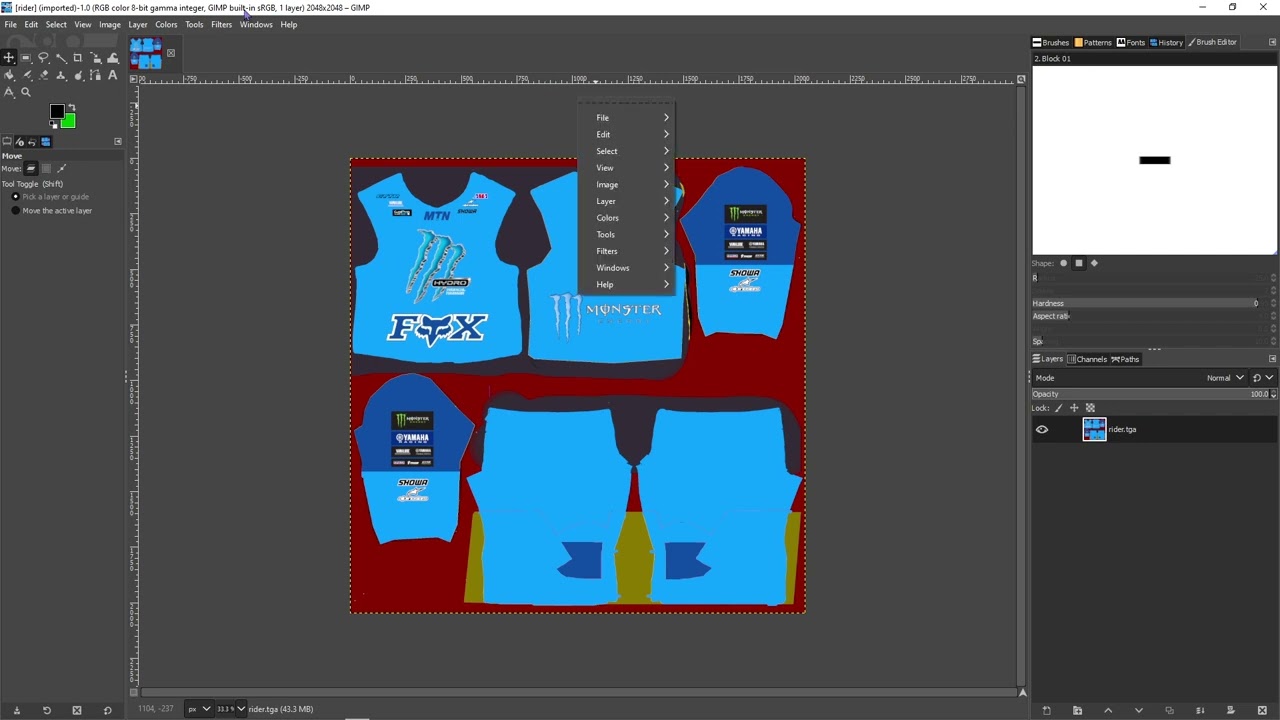Set Move mode to selection
The image size is (1280, 720).
46,169
